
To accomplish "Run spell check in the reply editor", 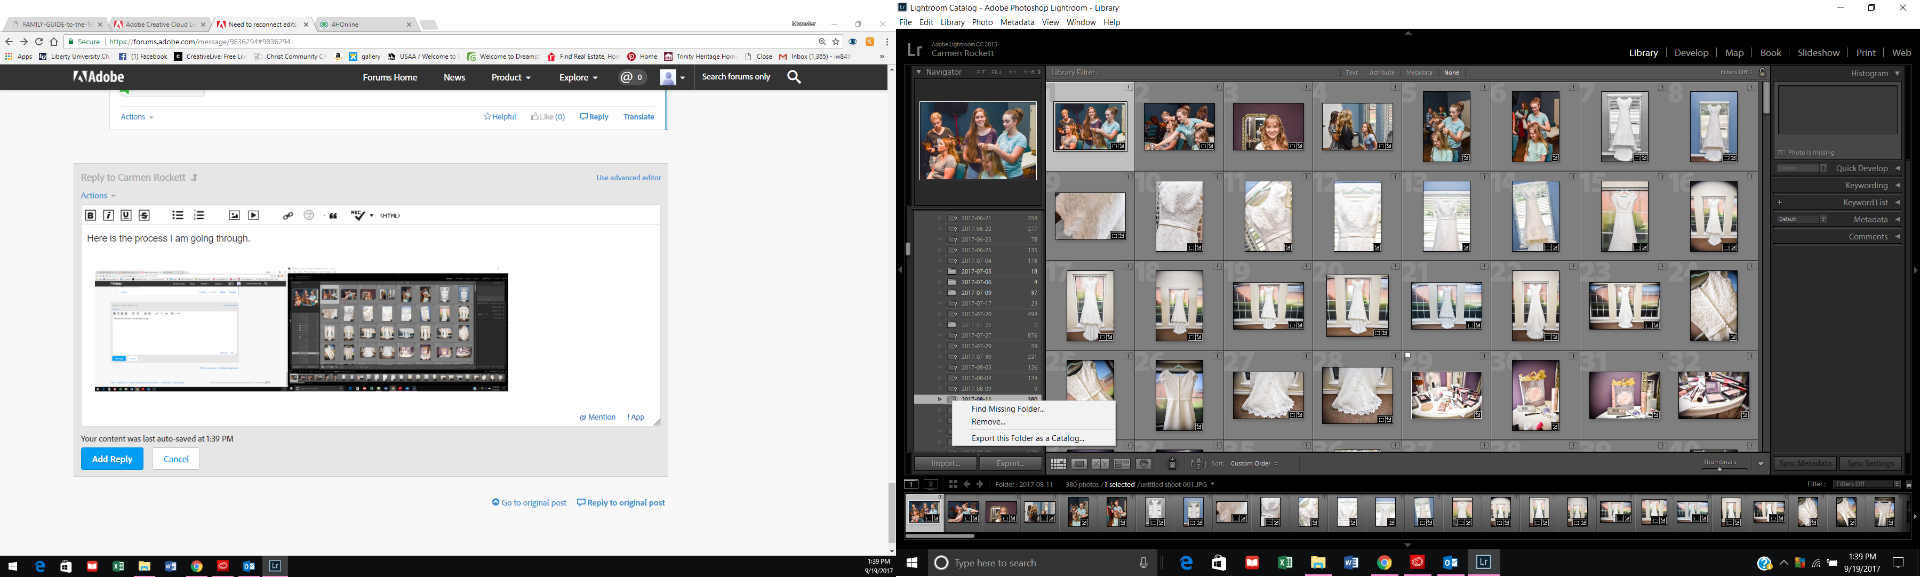I will pos(358,215).
